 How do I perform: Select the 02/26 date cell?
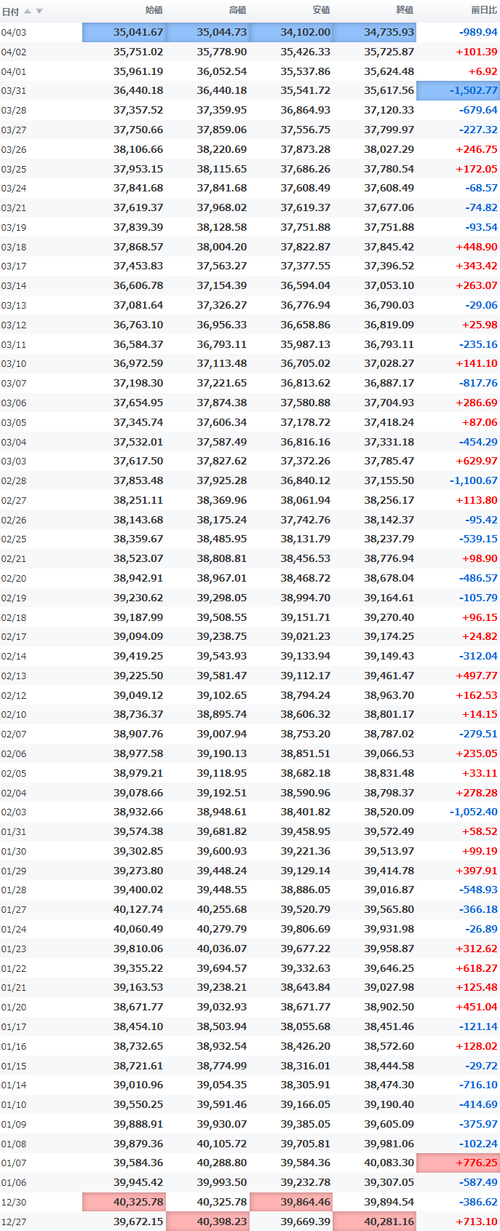tap(14, 520)
